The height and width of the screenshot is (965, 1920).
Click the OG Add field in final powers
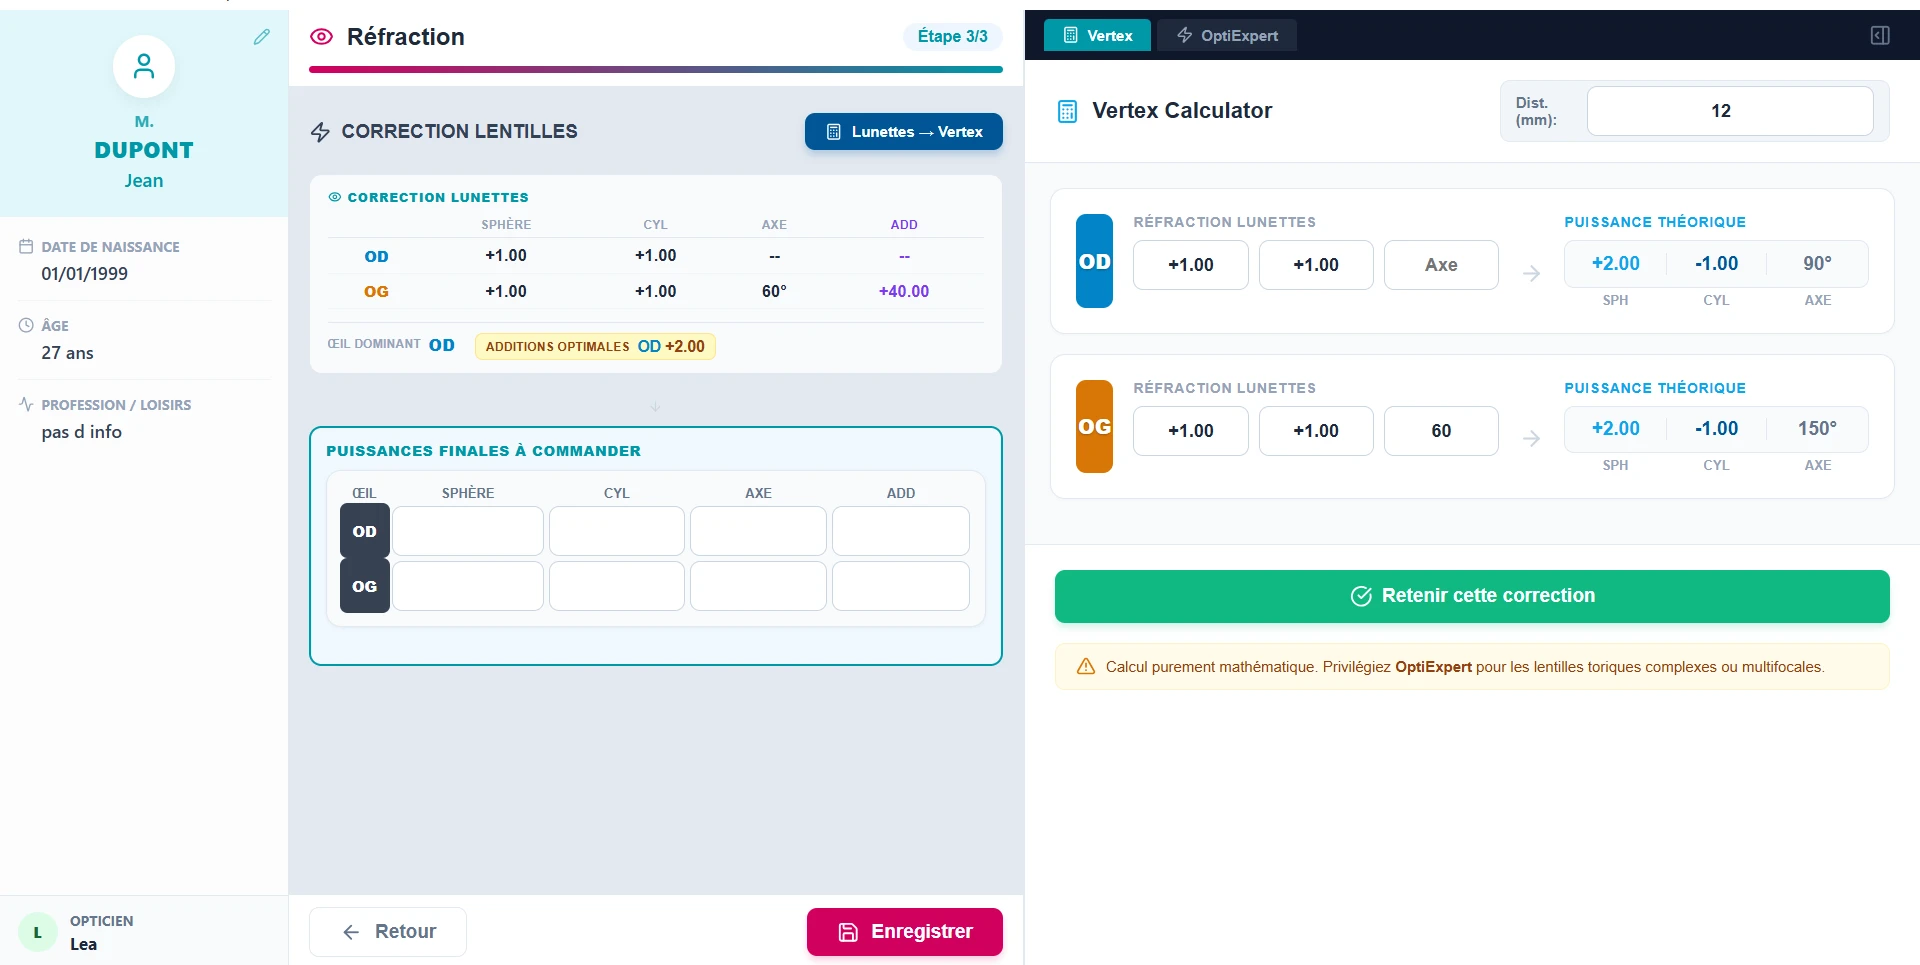coord(901,586)
